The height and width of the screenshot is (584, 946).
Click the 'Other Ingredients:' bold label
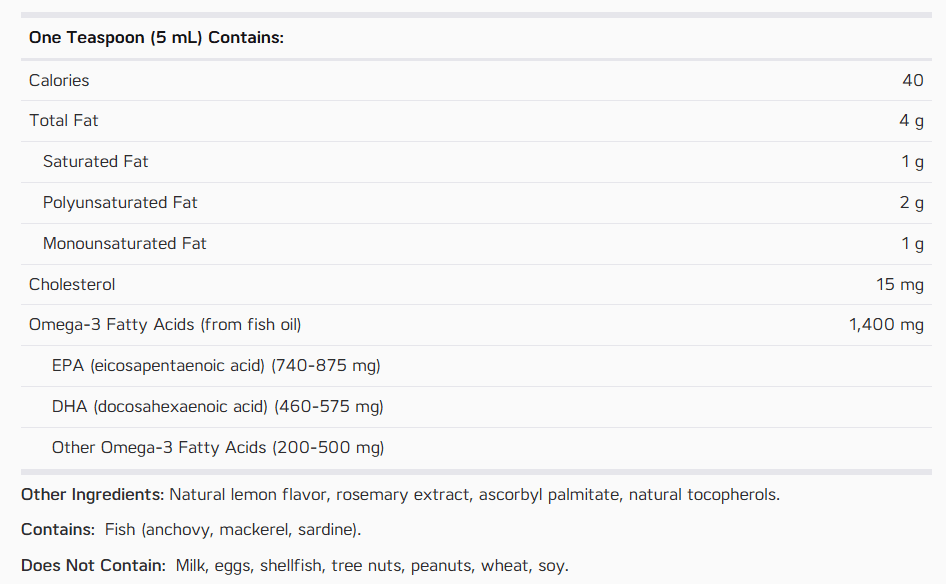click(92, 495)
